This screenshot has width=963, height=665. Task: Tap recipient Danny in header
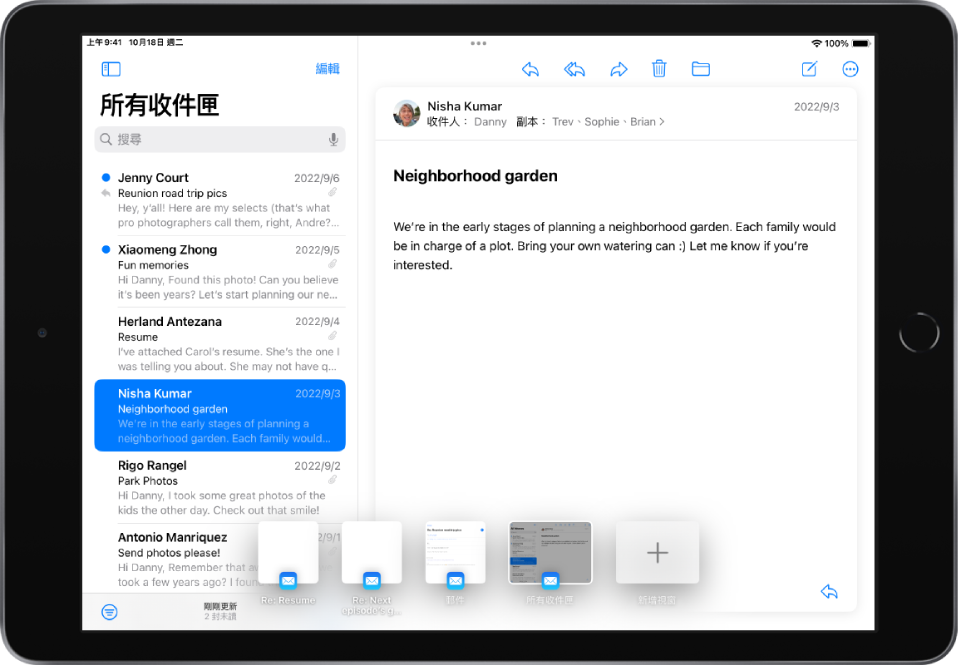pos(490,122)
